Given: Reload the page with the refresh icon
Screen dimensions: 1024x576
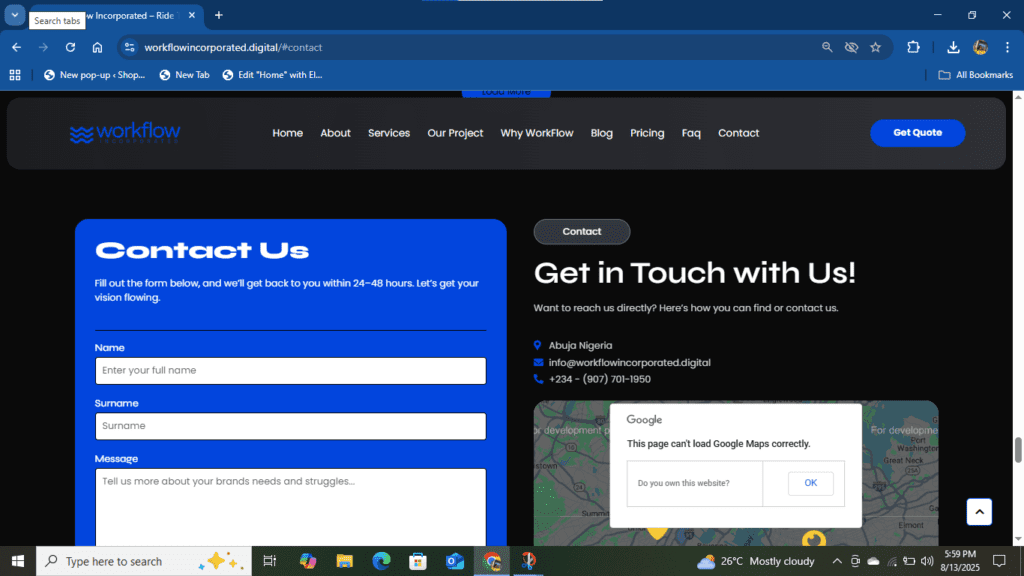Looking at the screenshot, I should [x=70, y=47].
